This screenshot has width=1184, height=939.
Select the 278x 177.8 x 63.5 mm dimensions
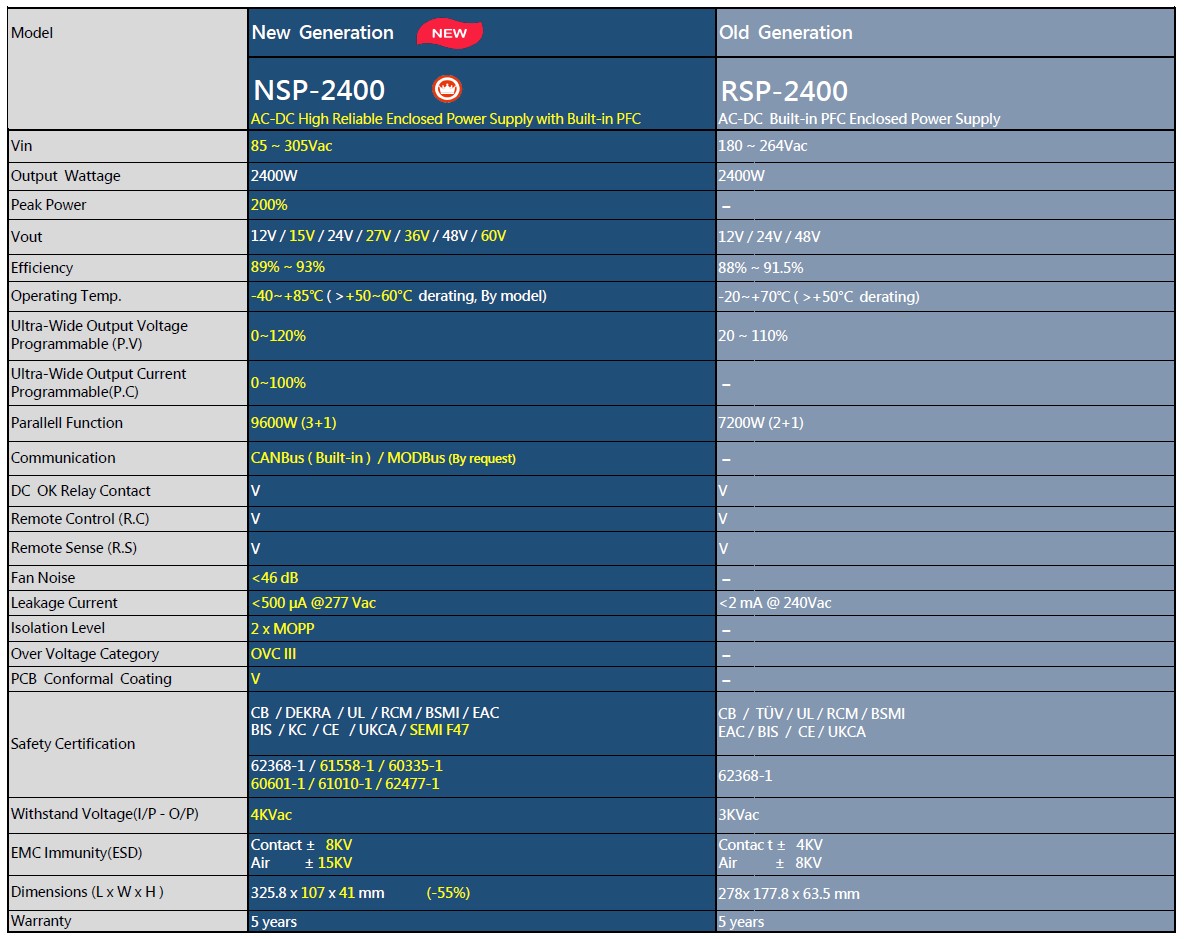(788, 894)
